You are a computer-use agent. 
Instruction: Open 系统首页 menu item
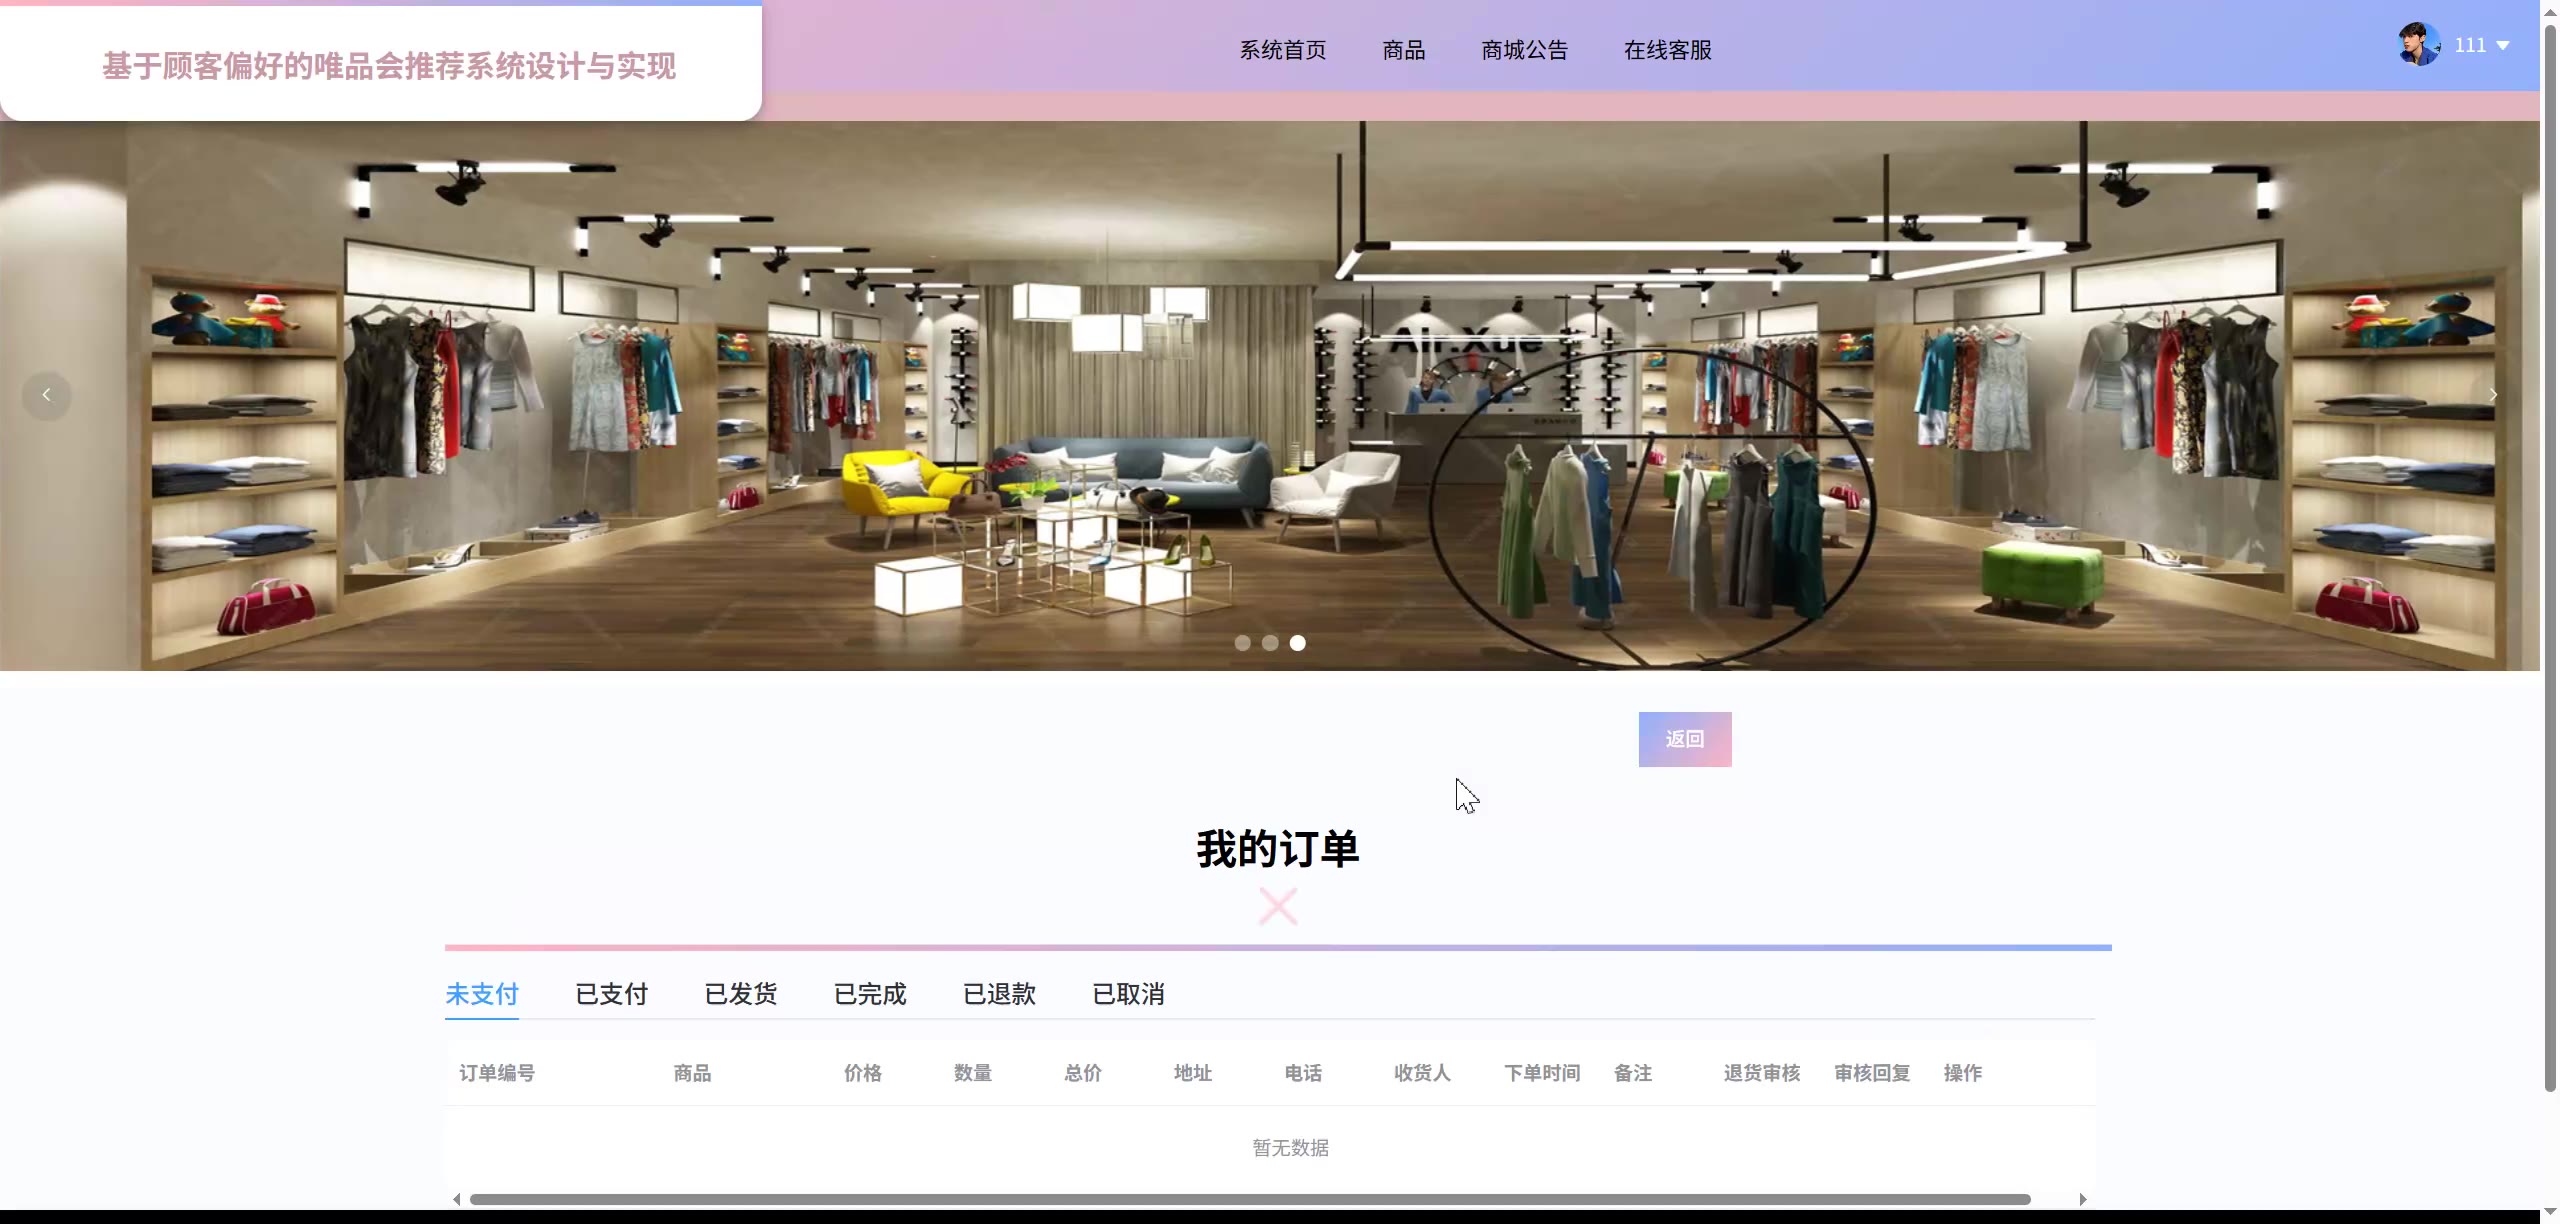1282,50
